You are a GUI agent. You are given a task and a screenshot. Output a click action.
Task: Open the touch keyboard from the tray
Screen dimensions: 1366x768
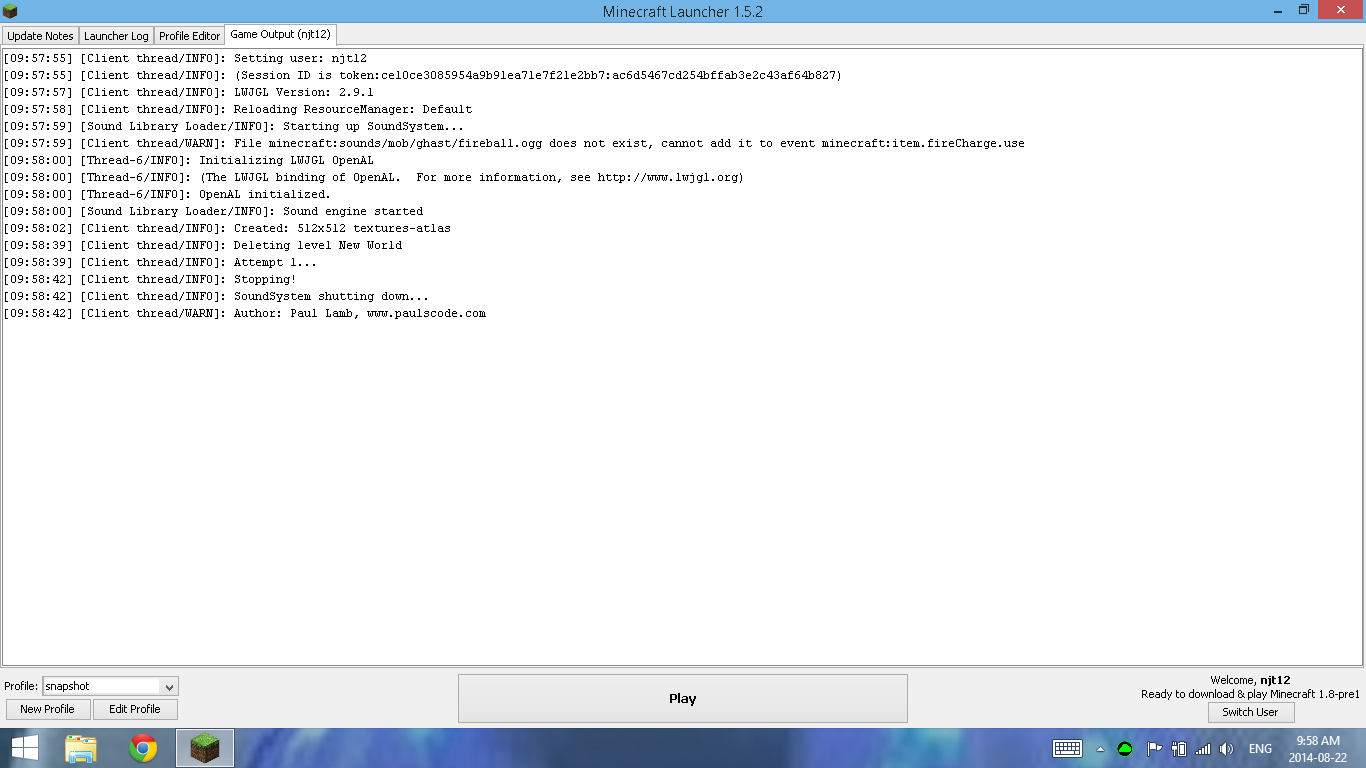(1067, 748)
